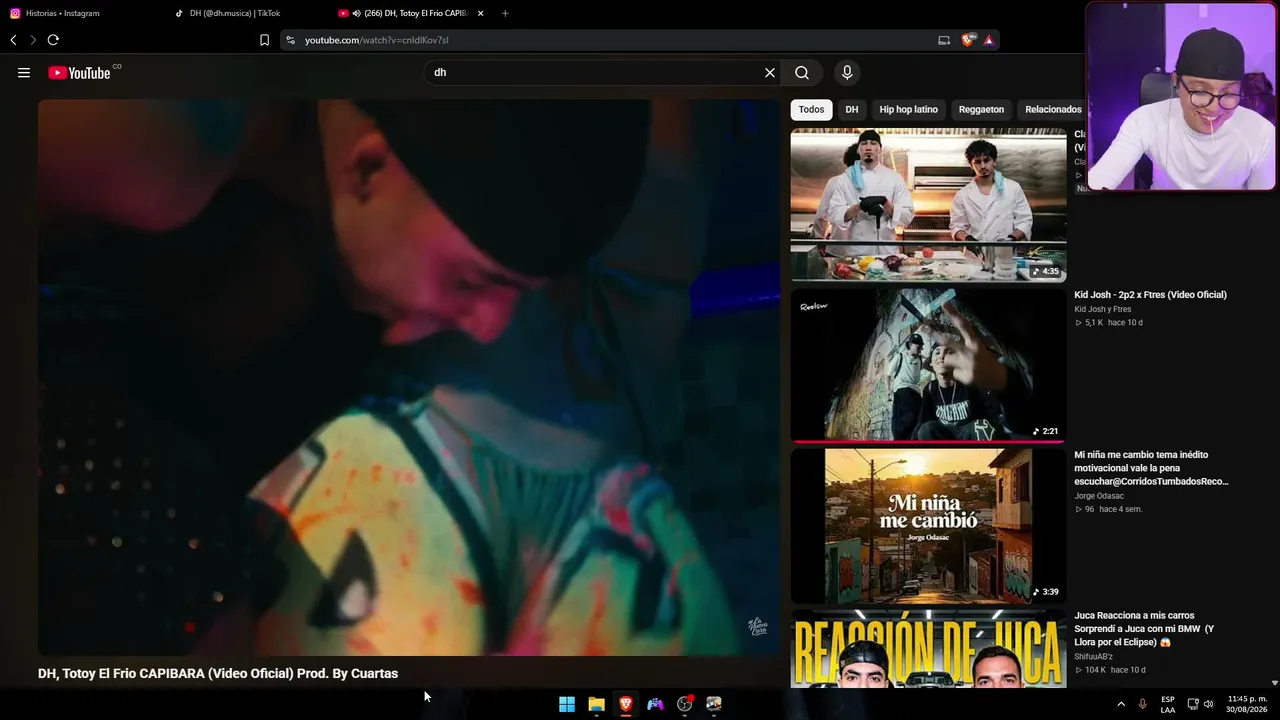
Task: Clear the search box with the X
Action: [770, 73]
